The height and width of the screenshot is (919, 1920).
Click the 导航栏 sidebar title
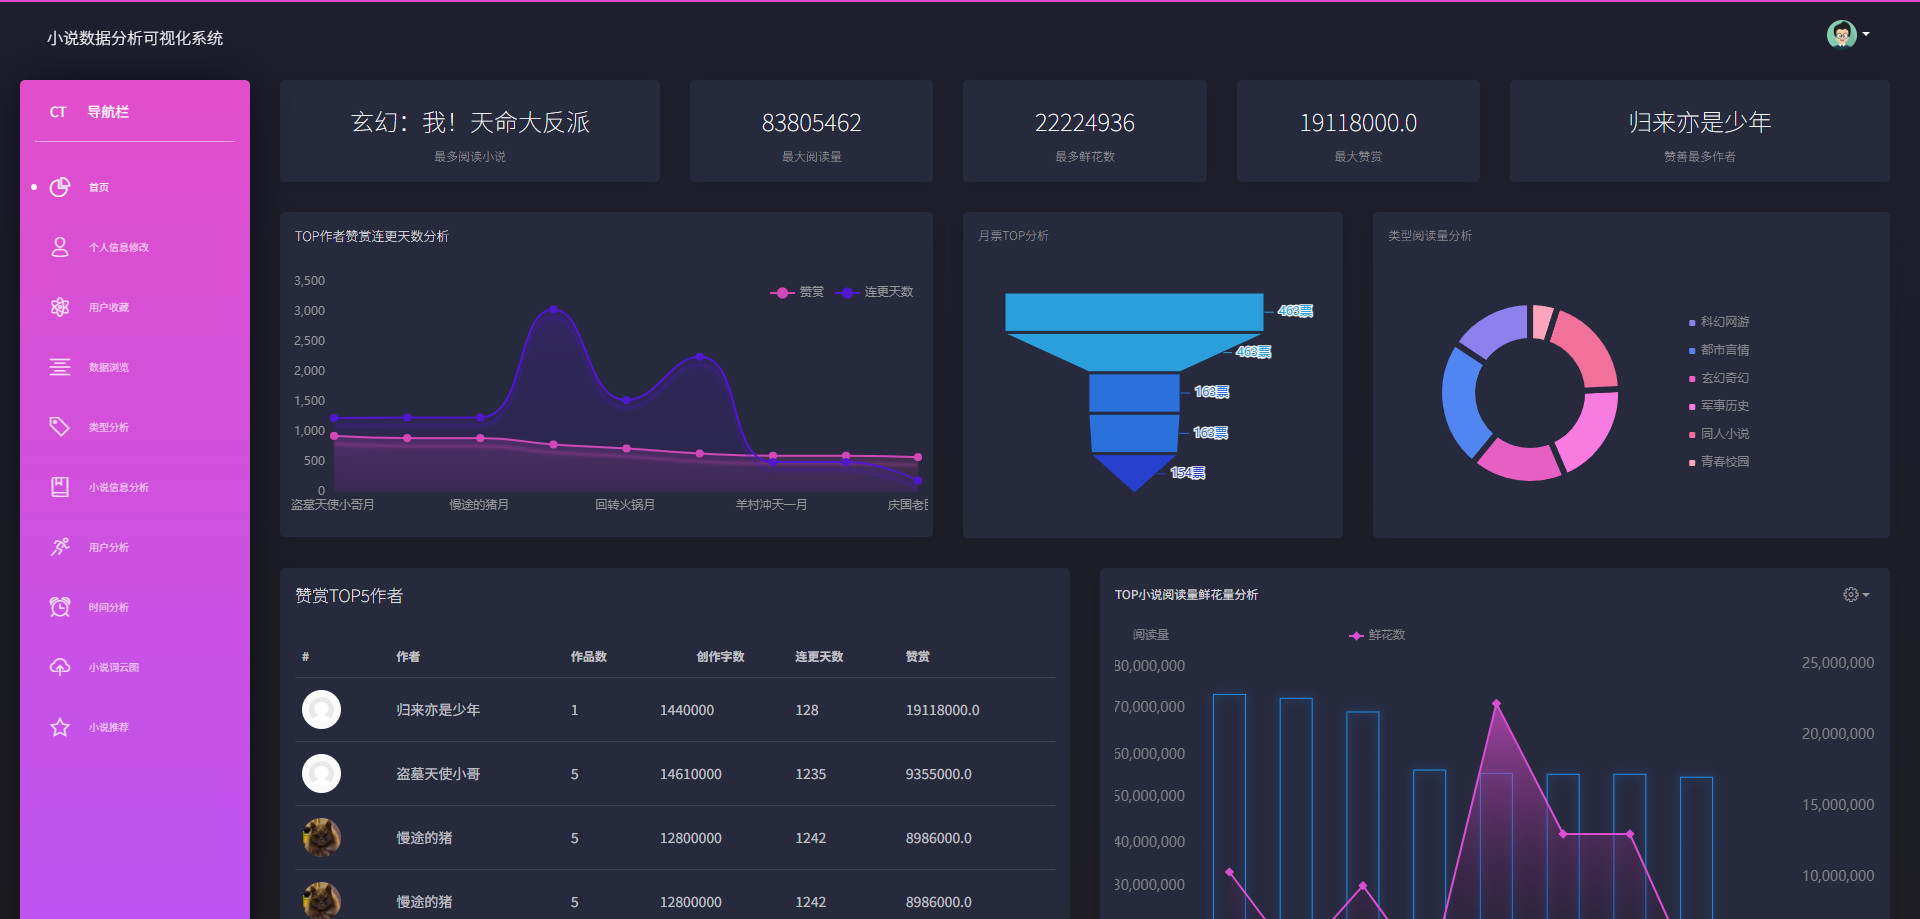[108, 112]
